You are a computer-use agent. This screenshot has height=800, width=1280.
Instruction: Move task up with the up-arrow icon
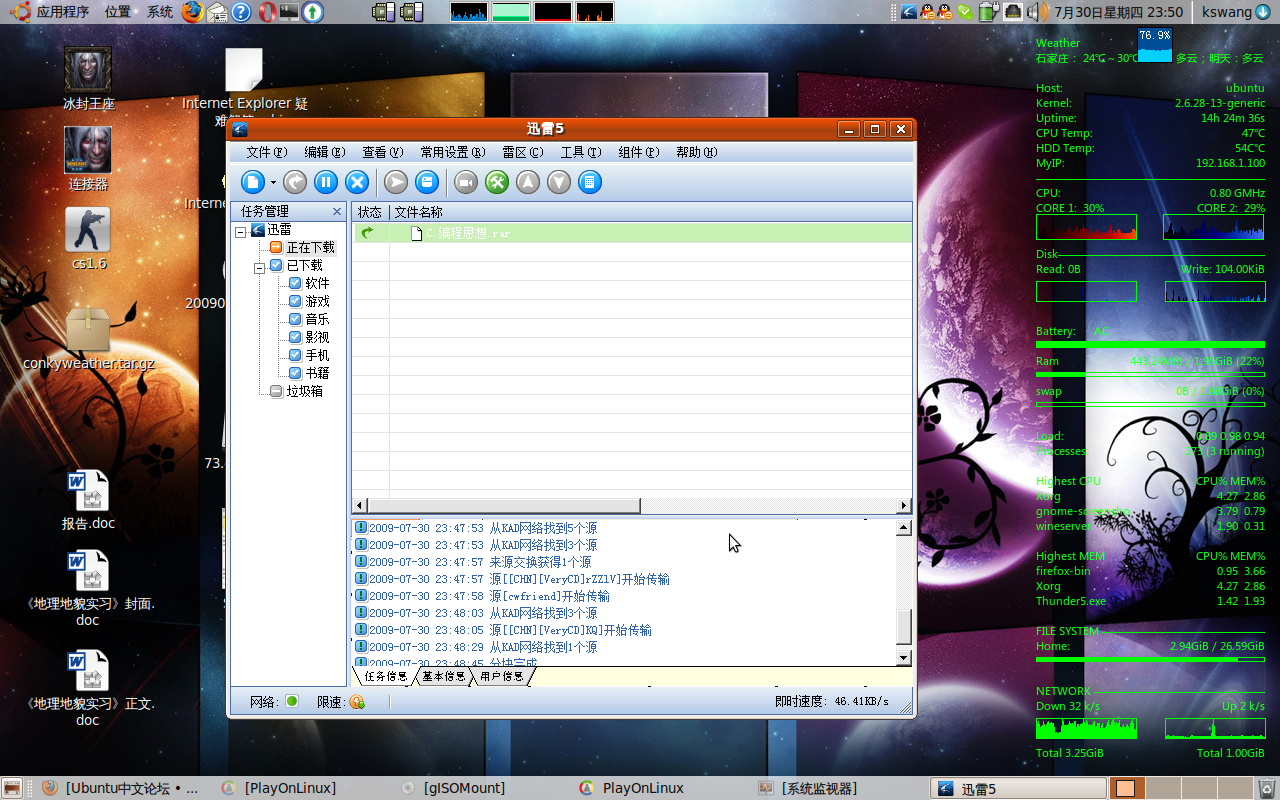pyautogui.click(x=528, y=182)
